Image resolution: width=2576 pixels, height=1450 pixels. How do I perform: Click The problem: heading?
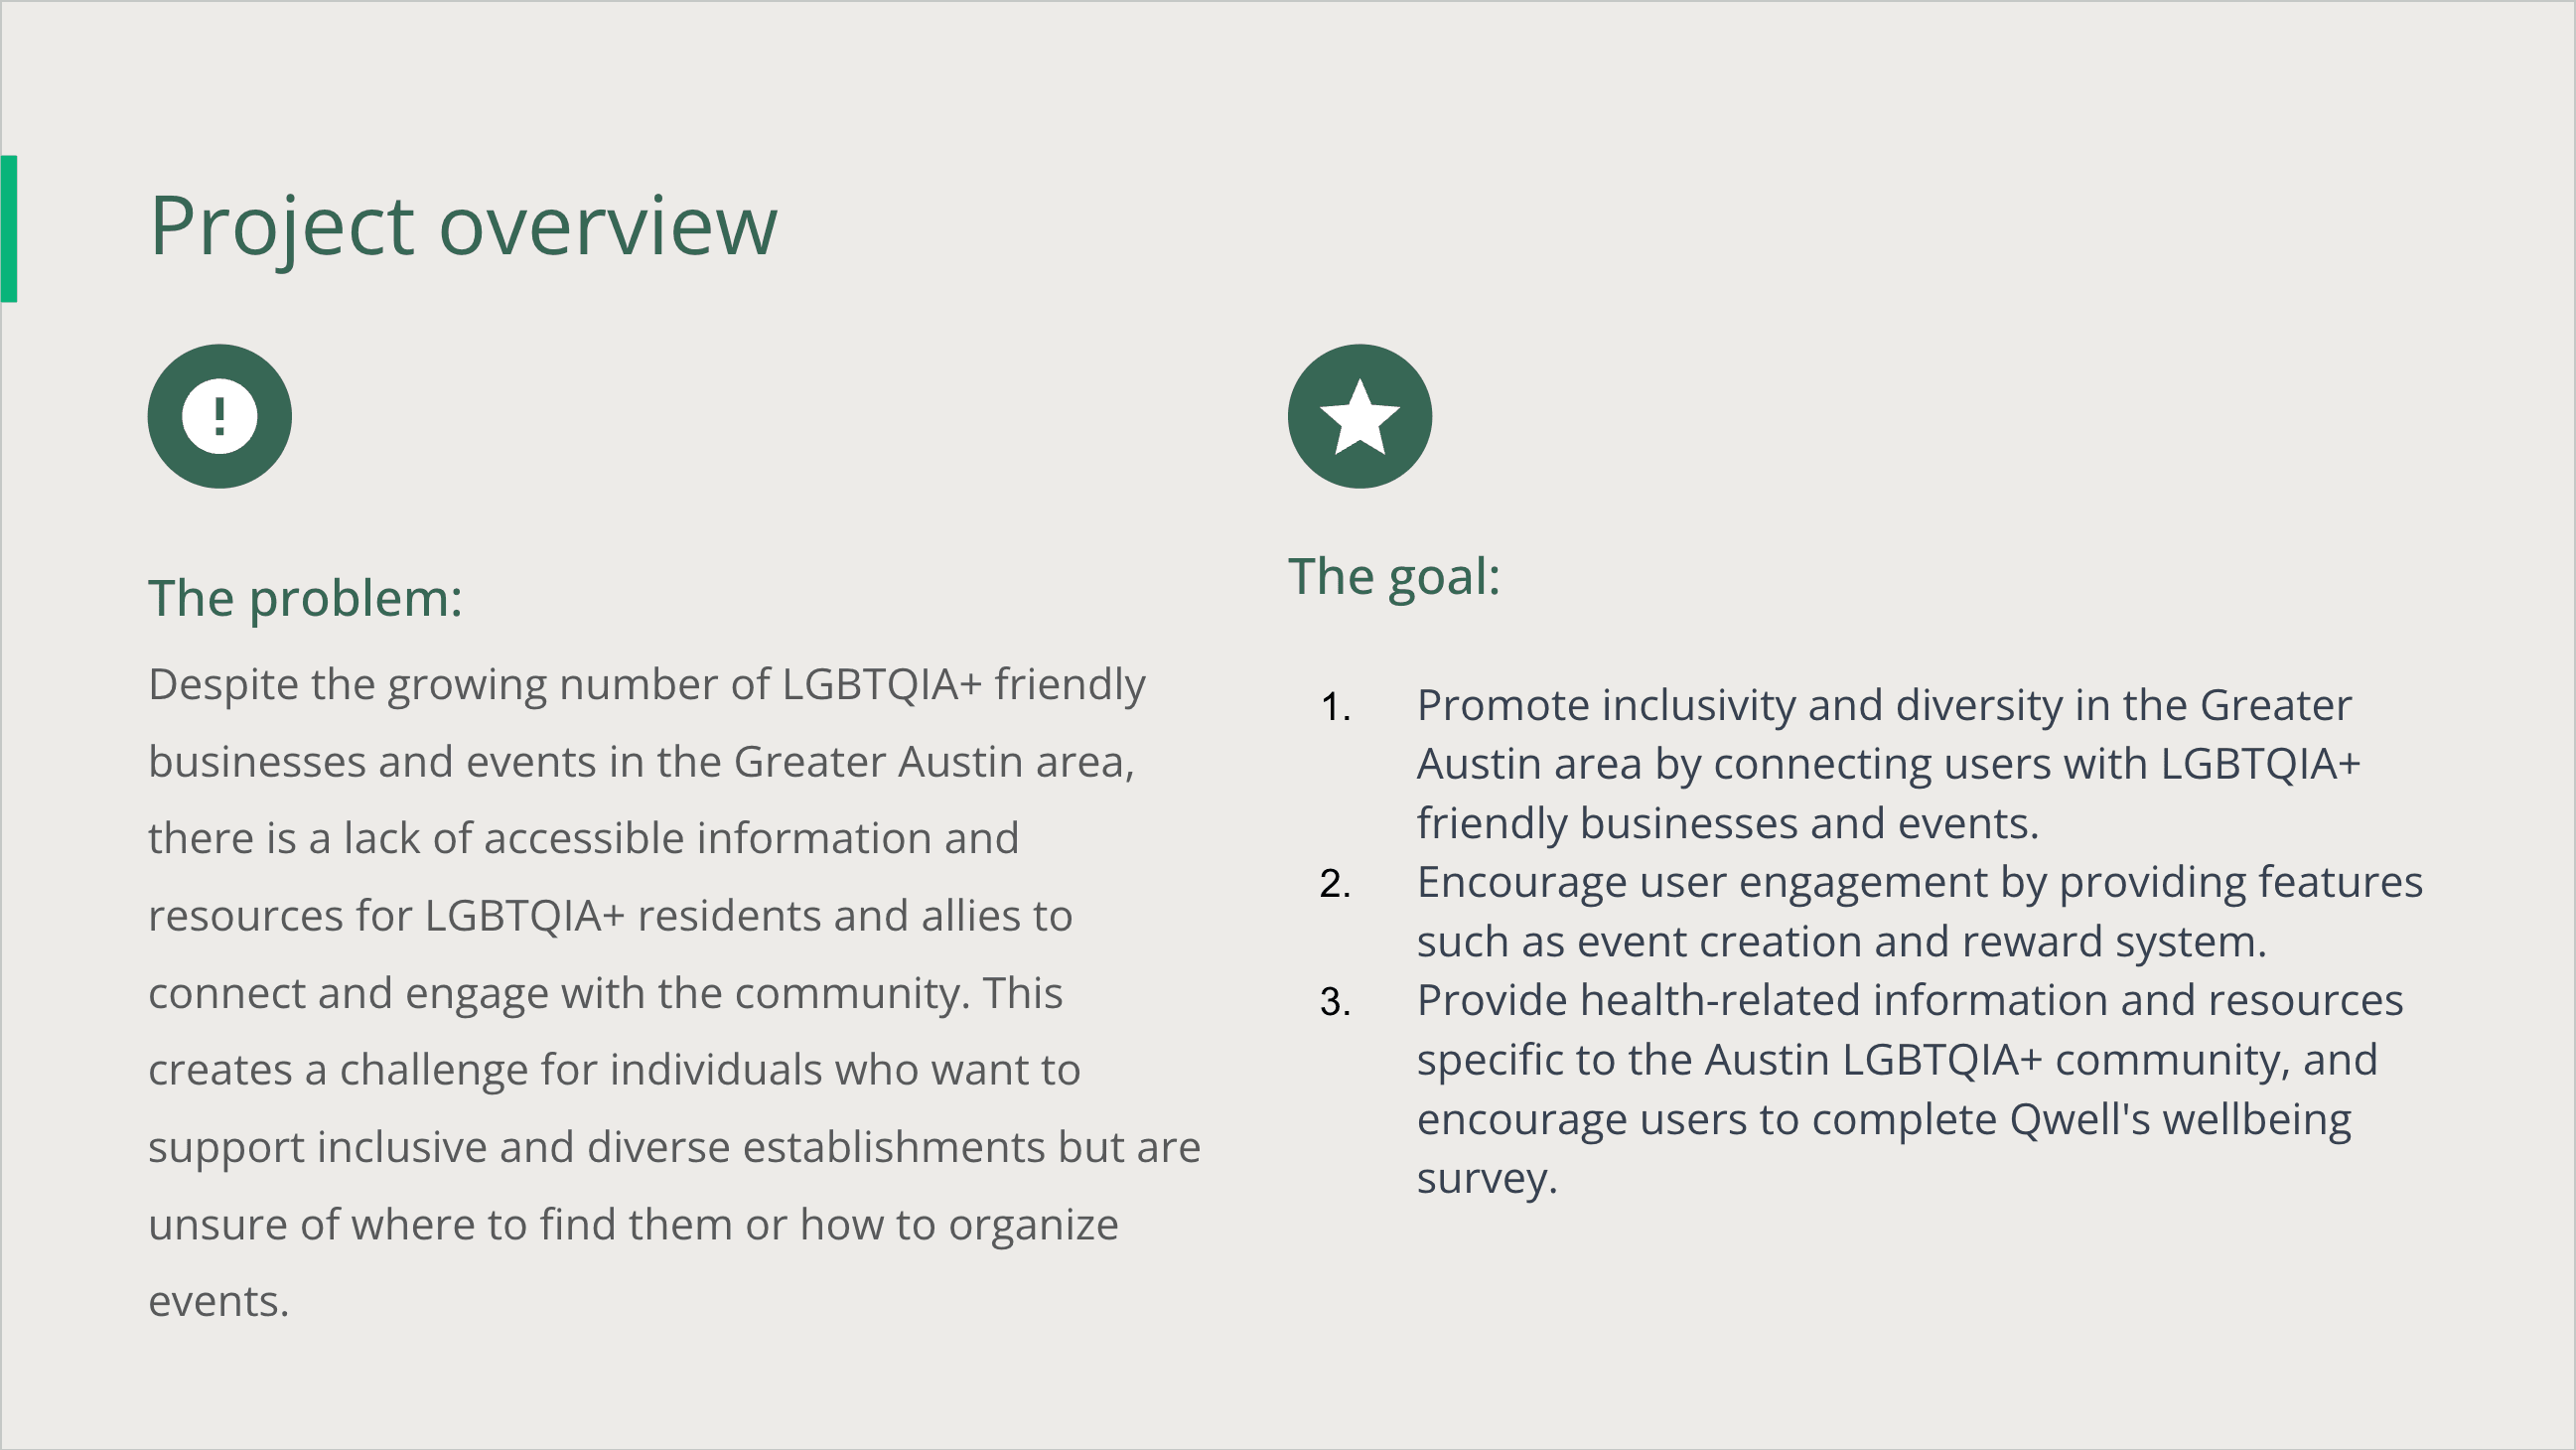point(305,598)
